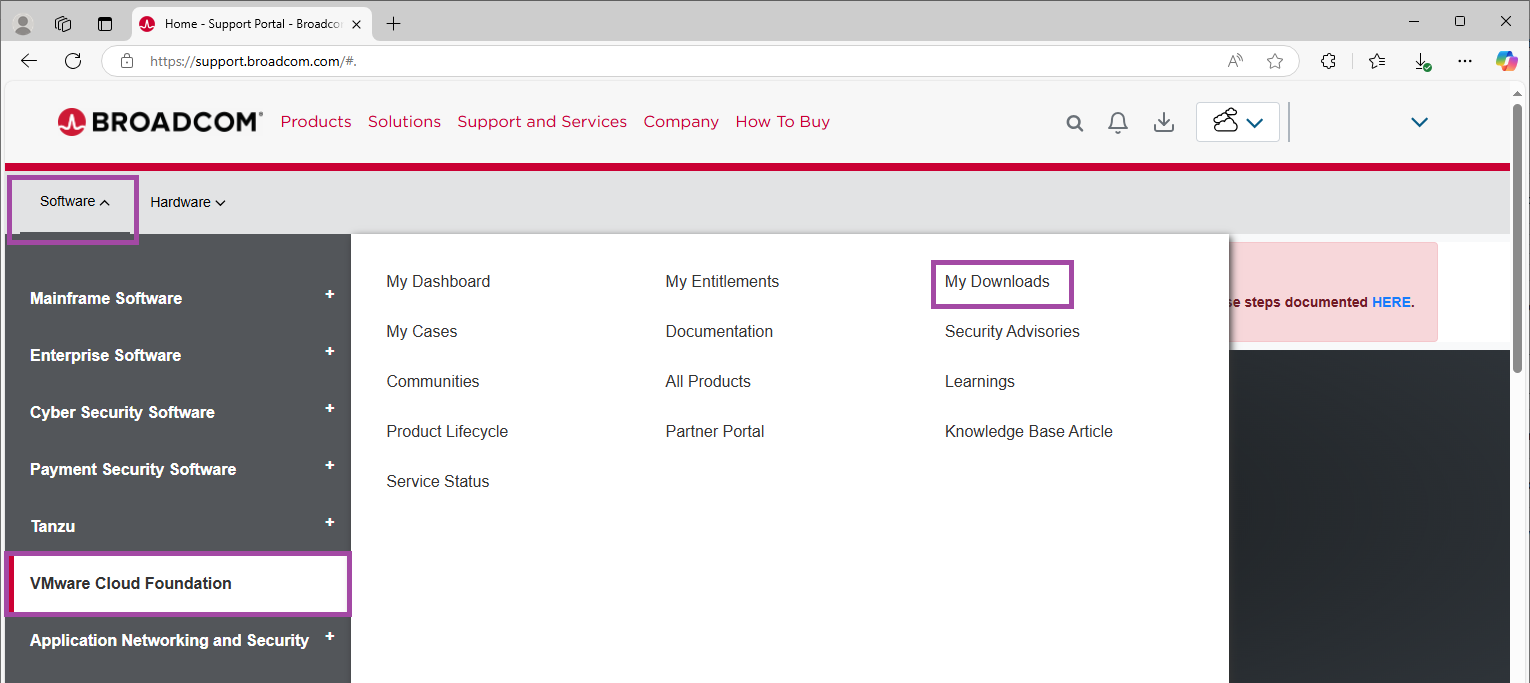1530x683 pixels.
Task: Open browser downloads icon
Action: tap(1421, 61)
